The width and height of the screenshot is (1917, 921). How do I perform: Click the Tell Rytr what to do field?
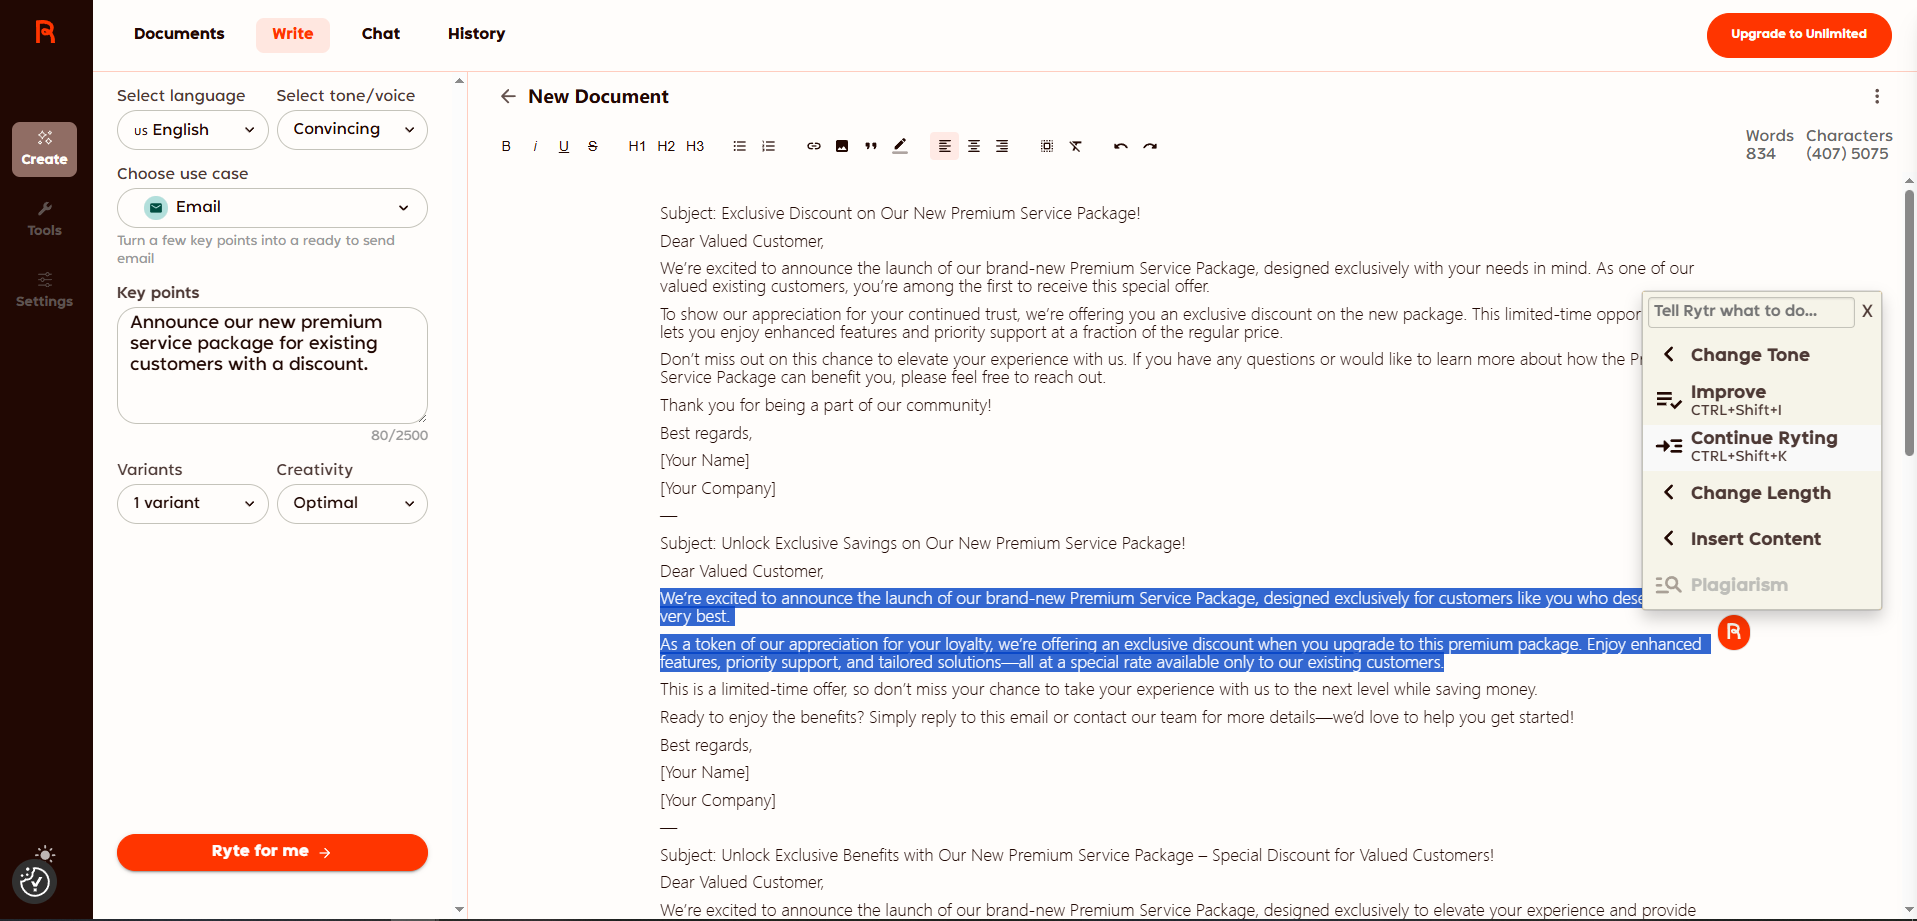1749,311
